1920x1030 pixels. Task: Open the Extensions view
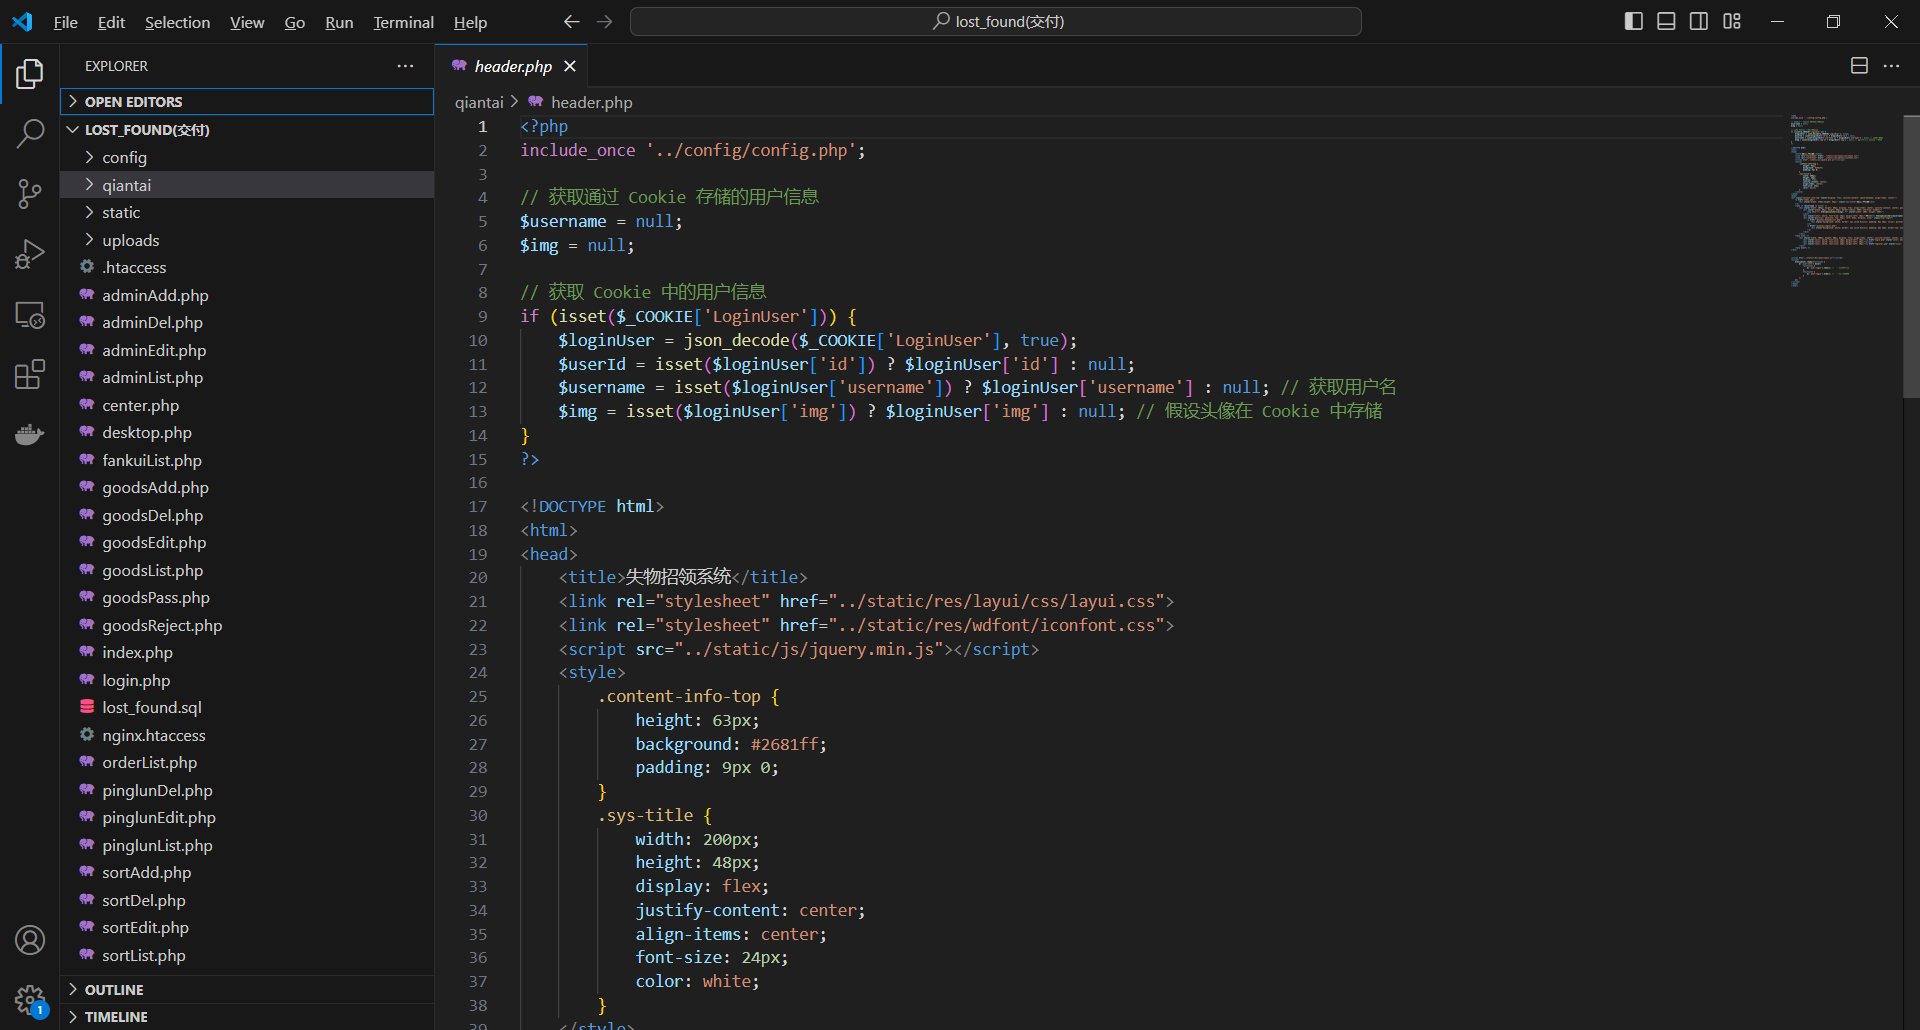click(x=30, y=374)
